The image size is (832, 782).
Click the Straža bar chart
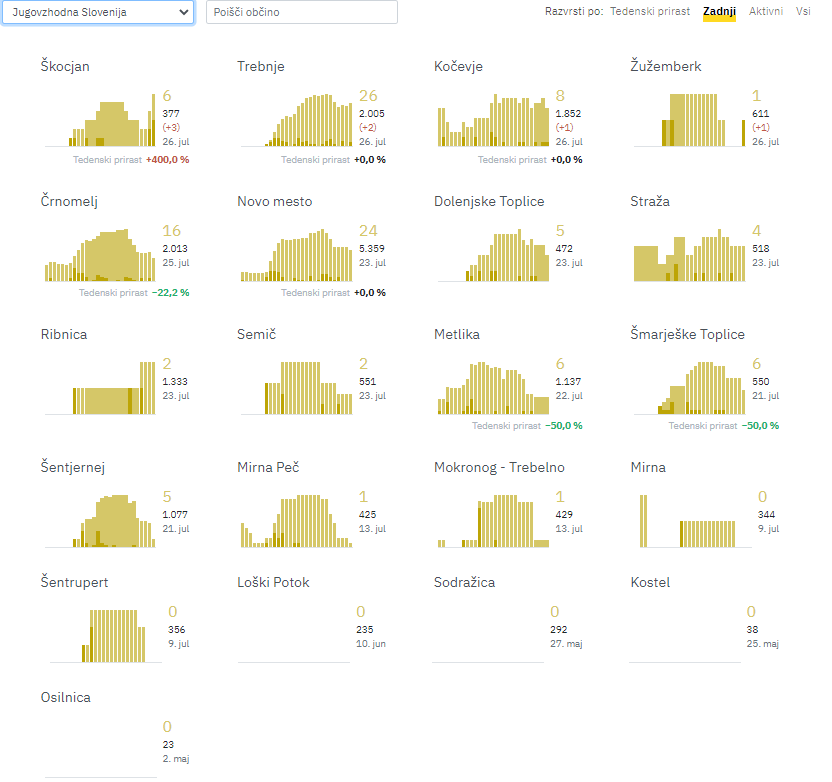point(690,255)
